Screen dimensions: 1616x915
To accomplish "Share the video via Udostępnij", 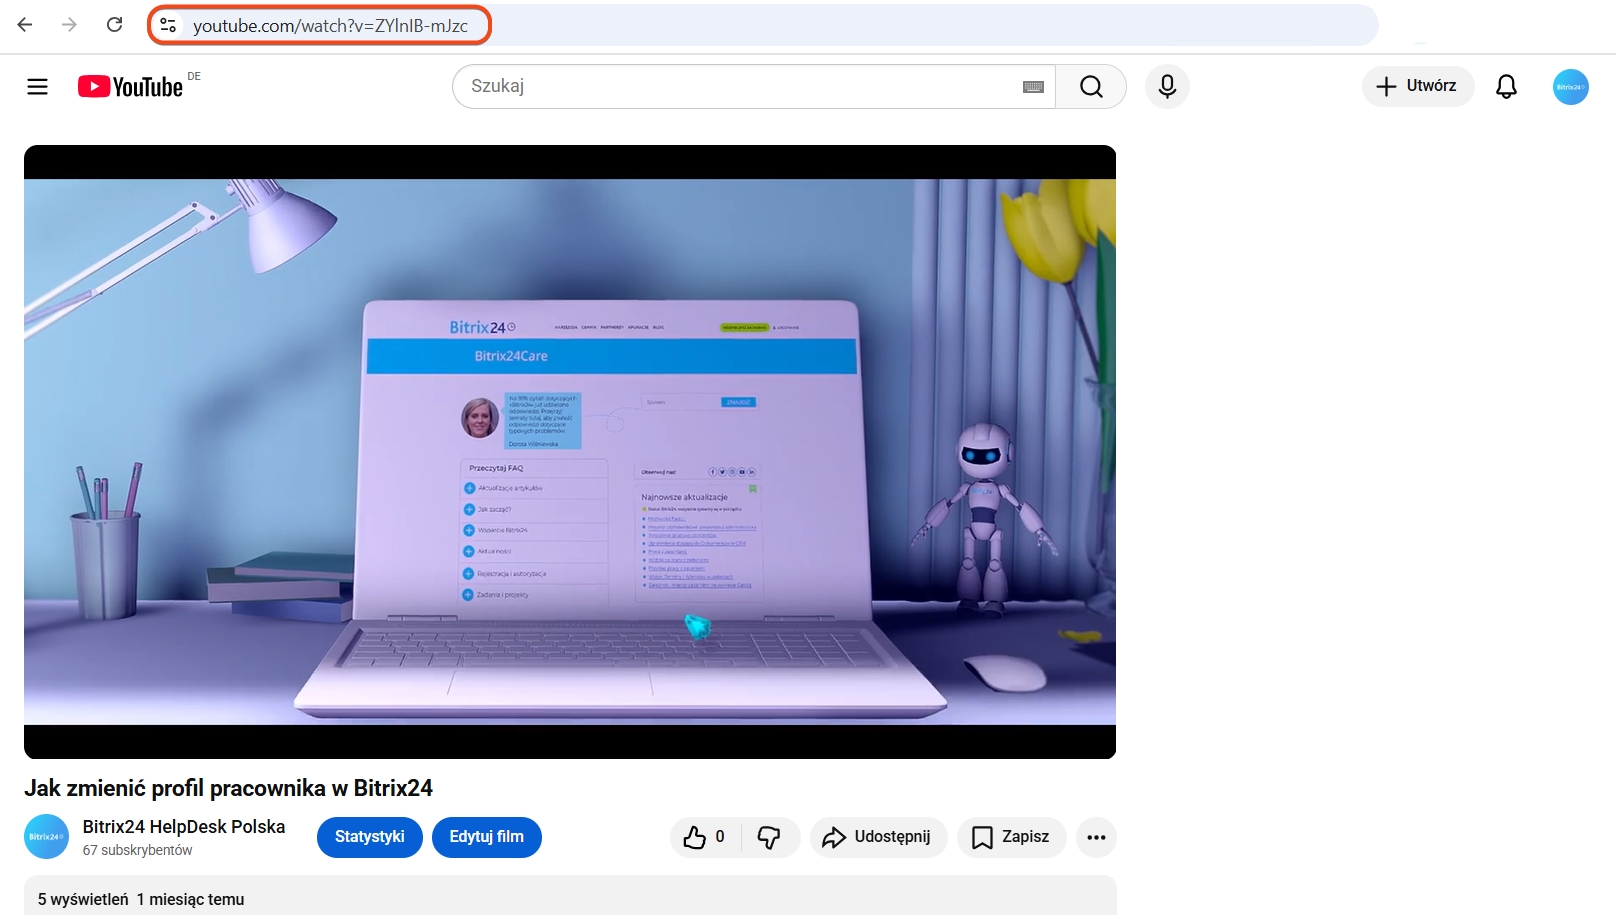I will 878,837.
